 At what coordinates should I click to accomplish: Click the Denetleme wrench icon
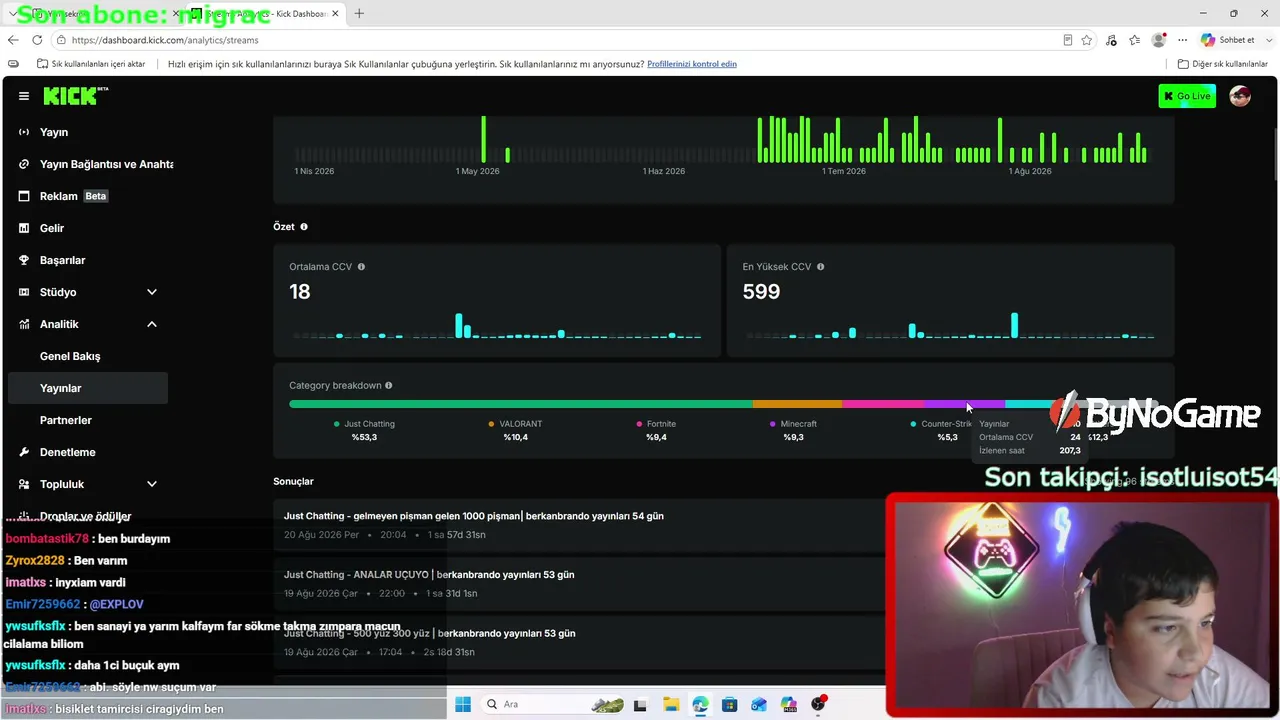[24, 452]
